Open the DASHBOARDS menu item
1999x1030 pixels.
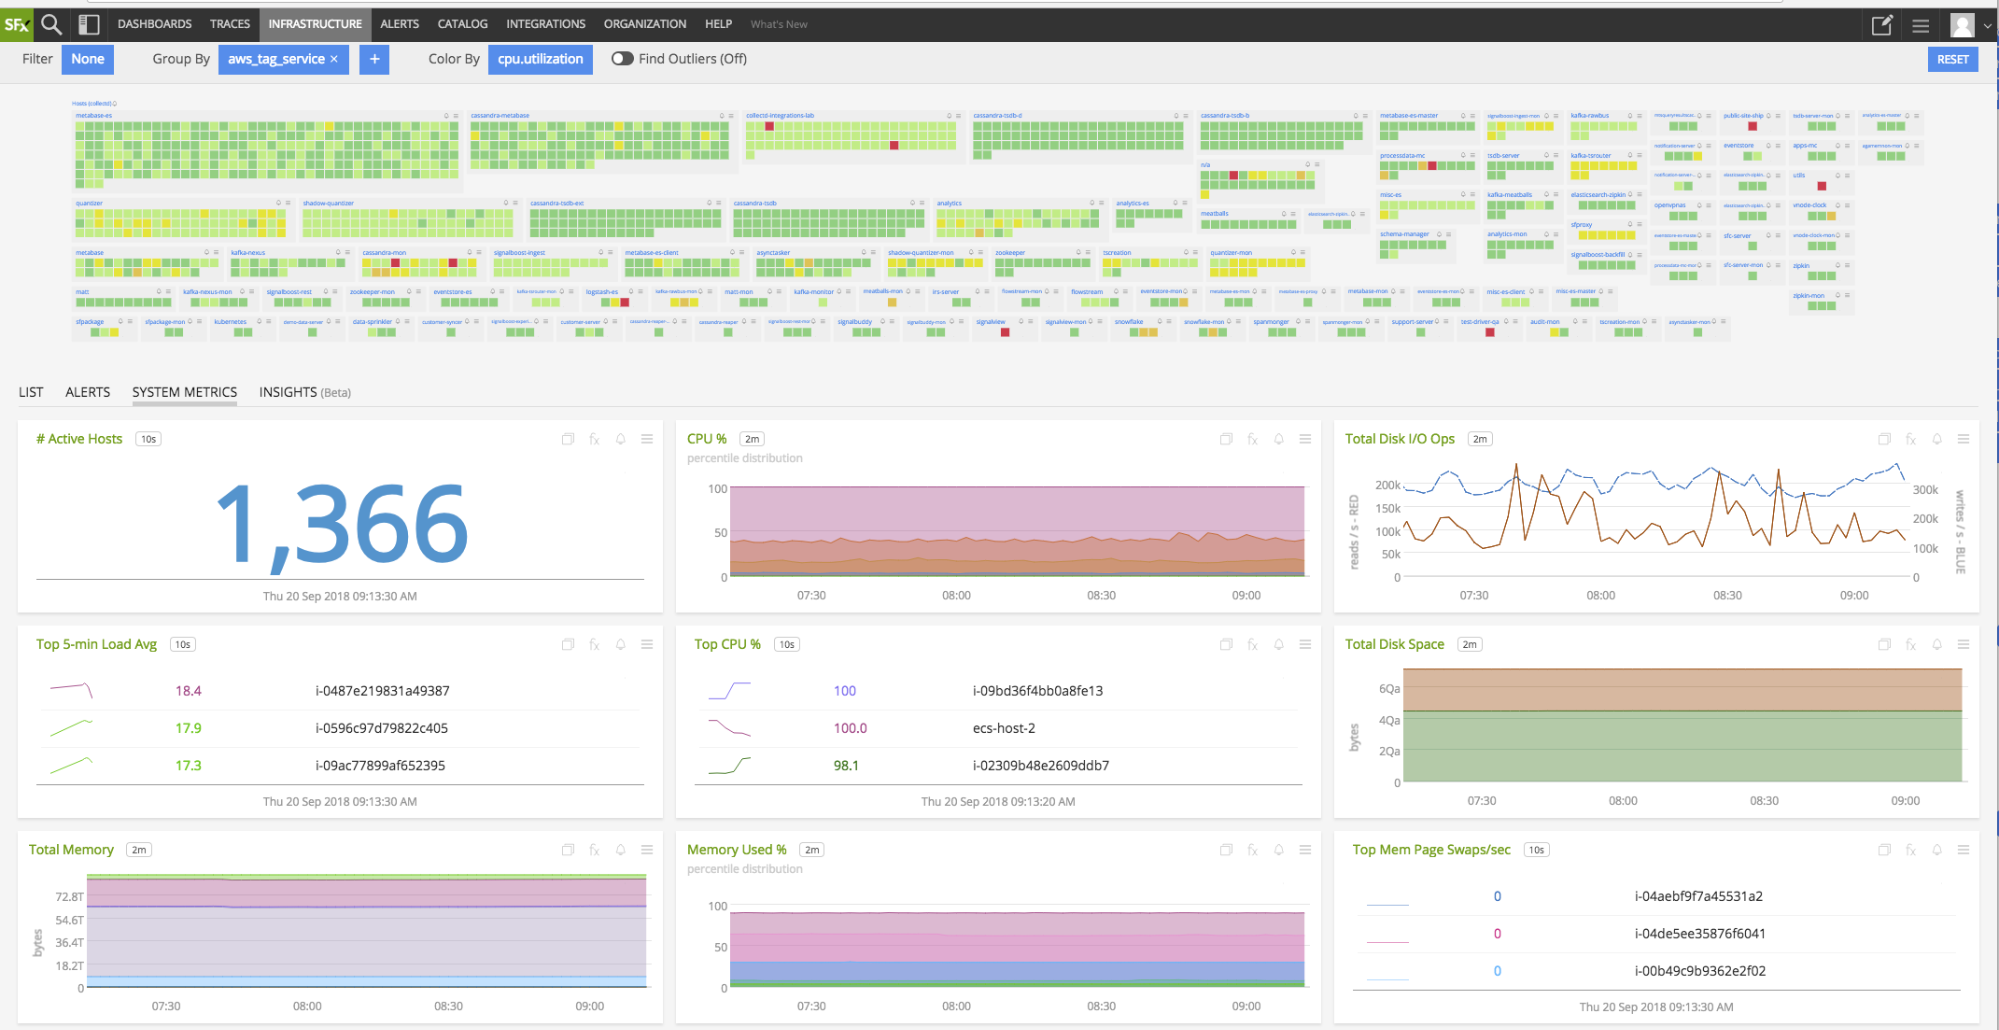coord(154,24)
